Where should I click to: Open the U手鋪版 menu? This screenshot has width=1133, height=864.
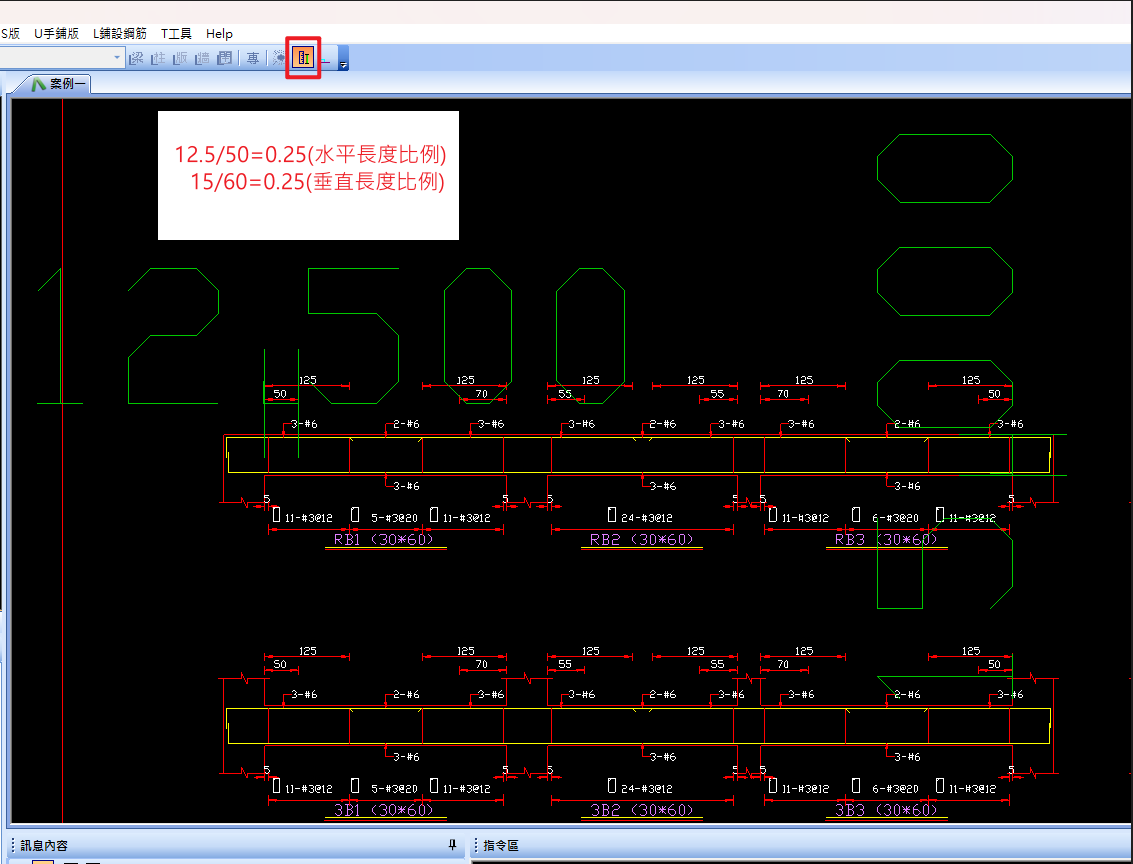coord(56,34)
